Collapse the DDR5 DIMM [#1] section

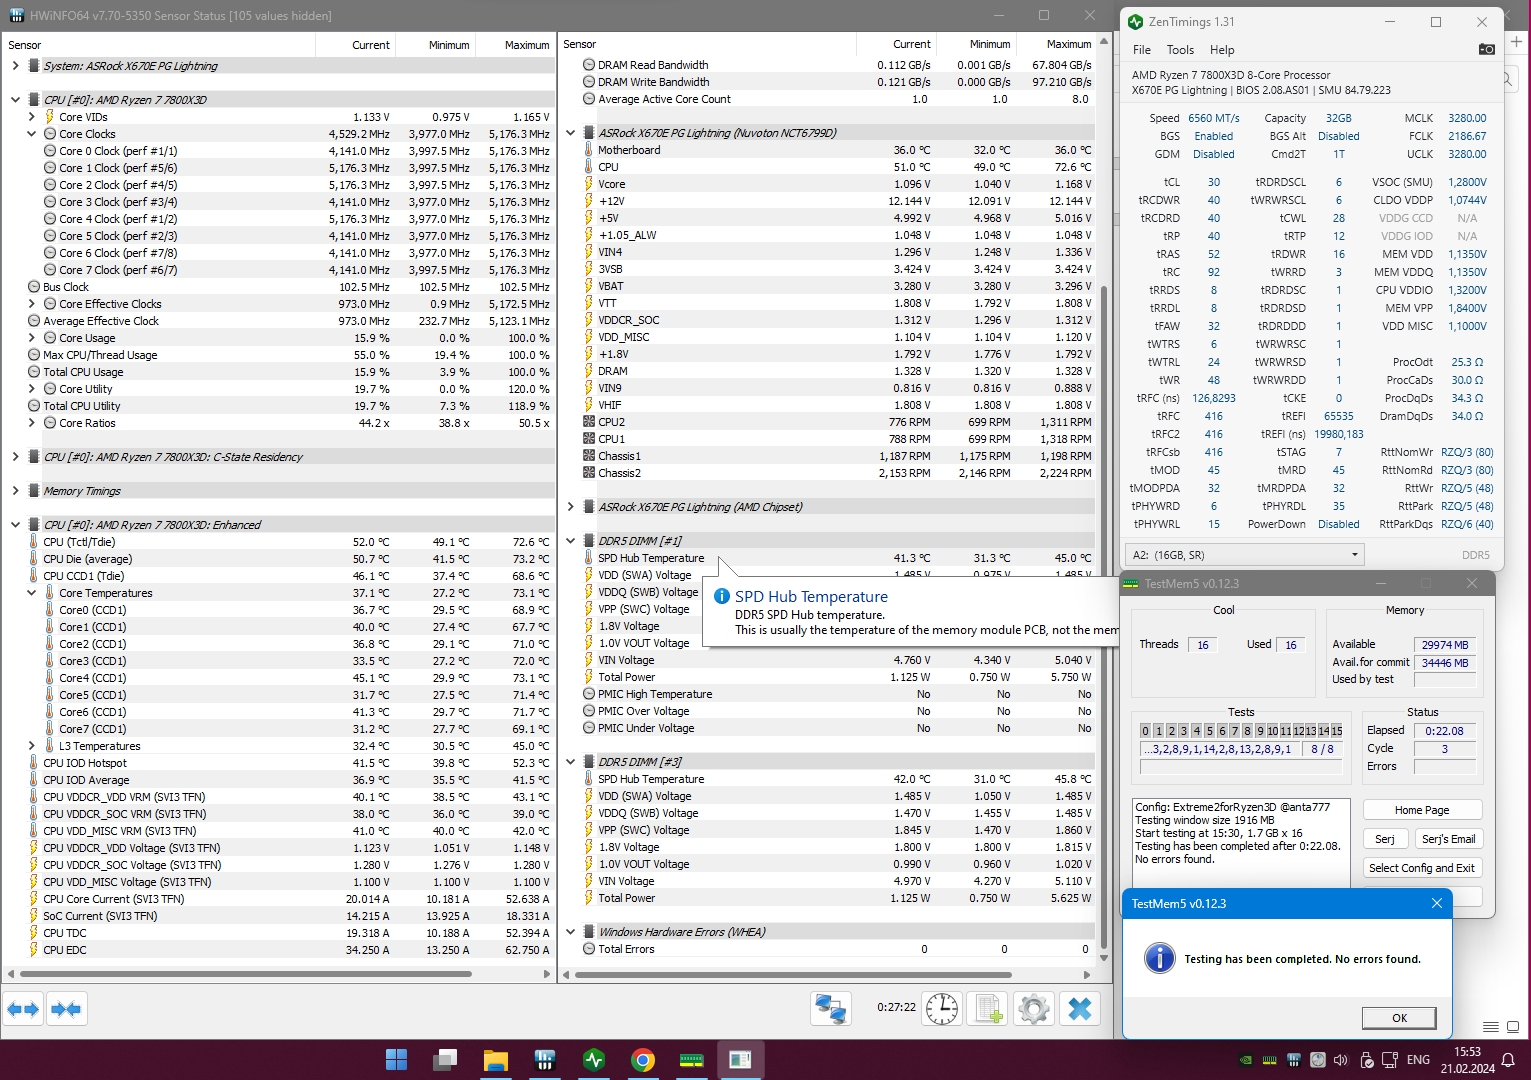pos(571,541)
